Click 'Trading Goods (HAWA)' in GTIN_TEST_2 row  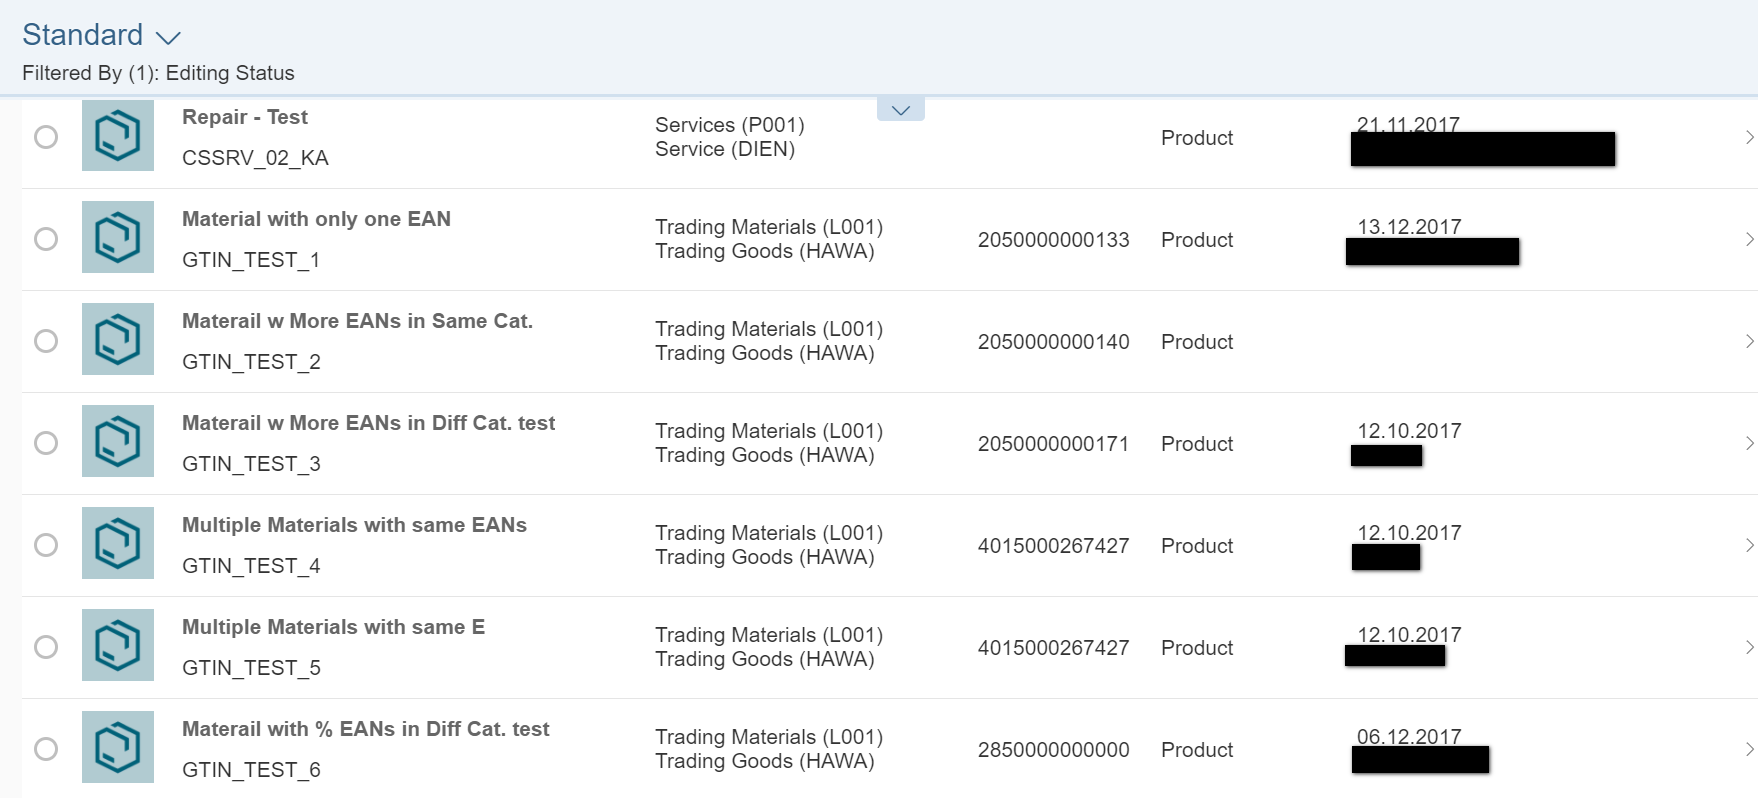pos(765,353)
